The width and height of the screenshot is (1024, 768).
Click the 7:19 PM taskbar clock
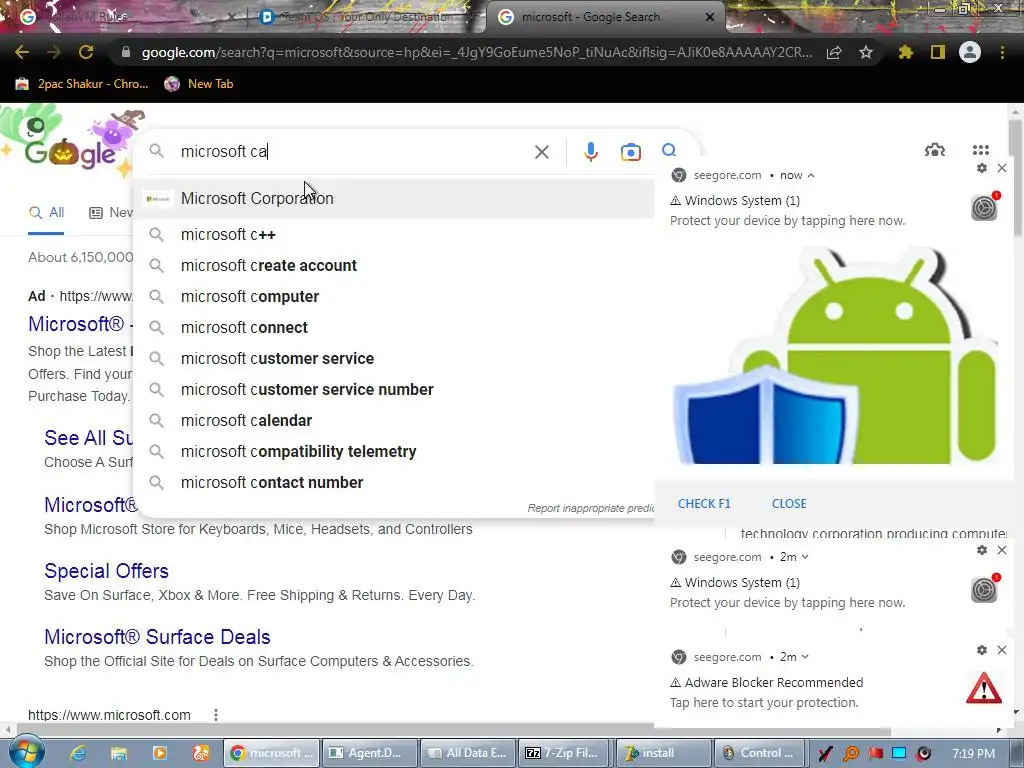974,753
